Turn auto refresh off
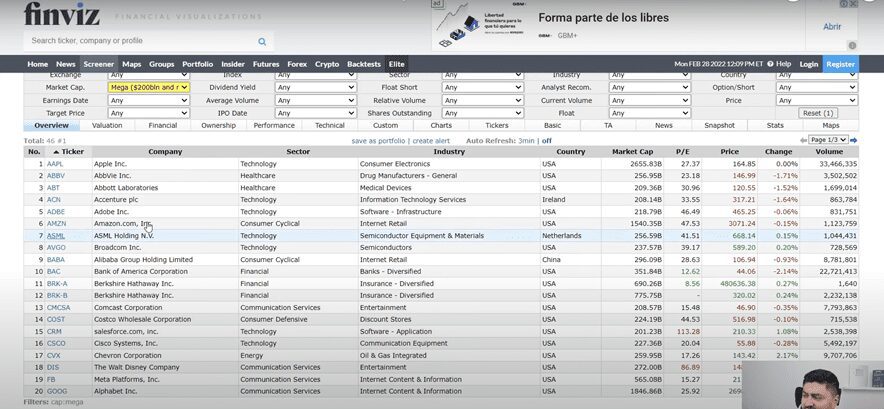 point(547,141)
